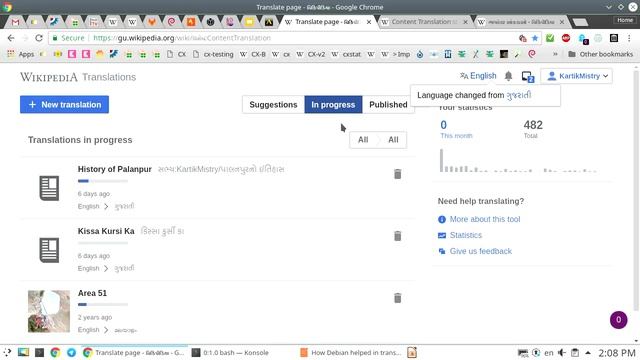The height and width of the screenshot is (360, 640).
Task: Open Telegram from the taskbar
Action: [x=71, y=353]
